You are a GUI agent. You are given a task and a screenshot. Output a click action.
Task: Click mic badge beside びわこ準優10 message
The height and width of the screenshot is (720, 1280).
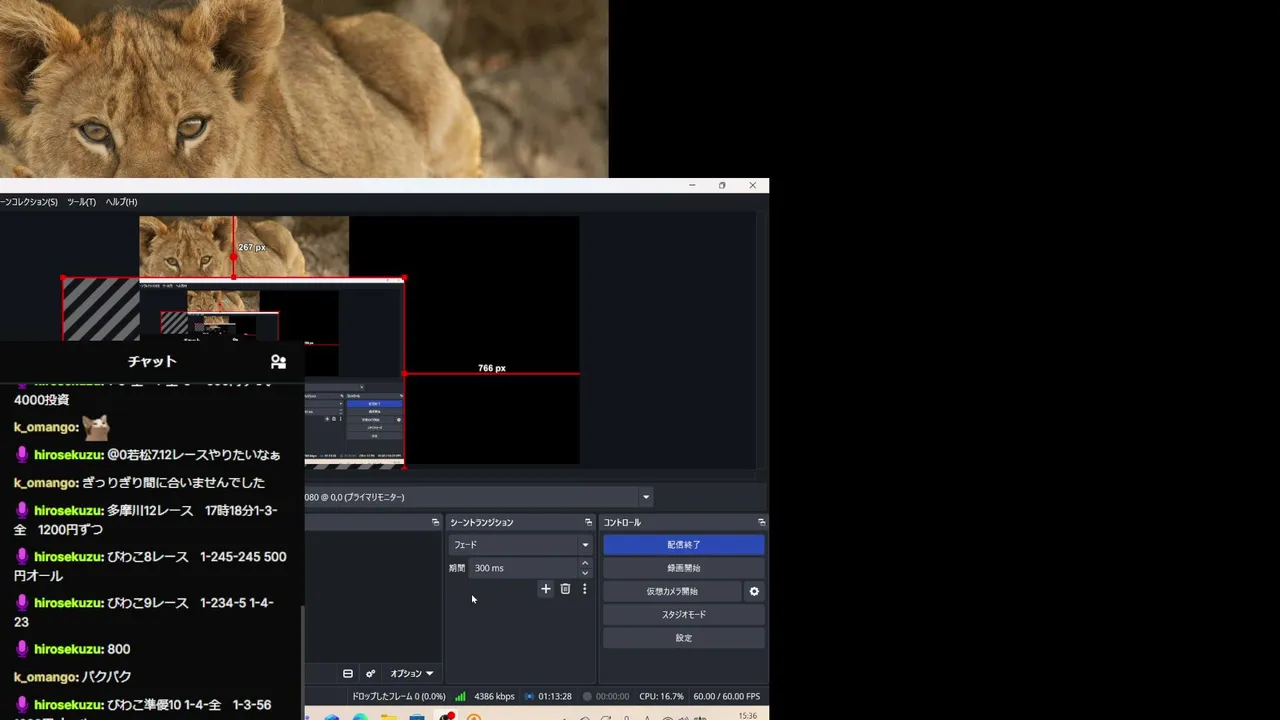click(22, 704)
